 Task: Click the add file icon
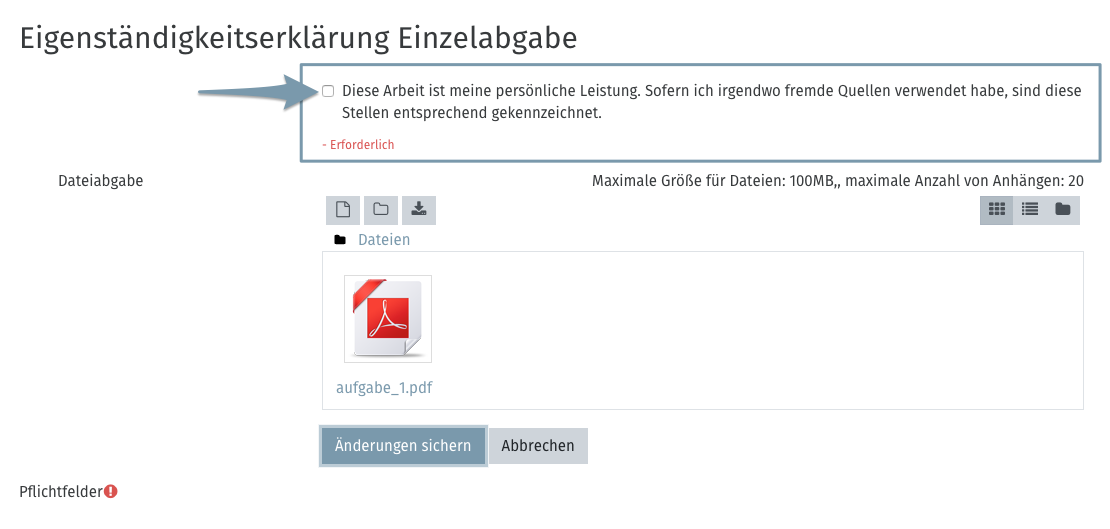click(x=343, y=210)
